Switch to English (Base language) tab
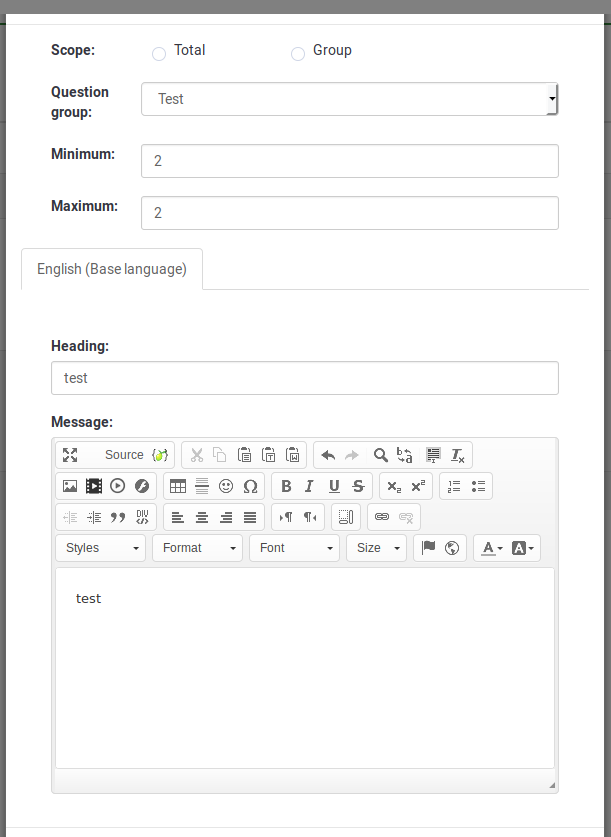 pos(112,269)
